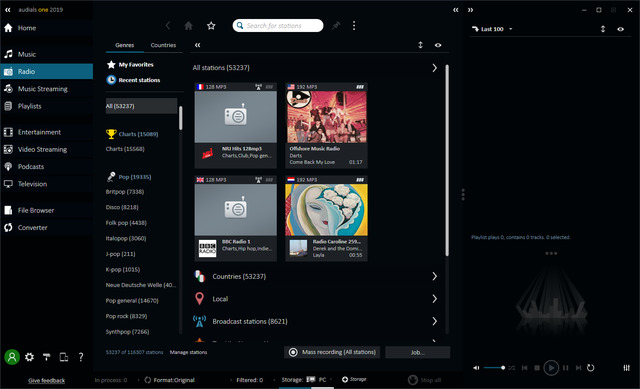The image size is (640, 389).
Task: Select Synthpop (7266) genre
Action: click(127, 332)
